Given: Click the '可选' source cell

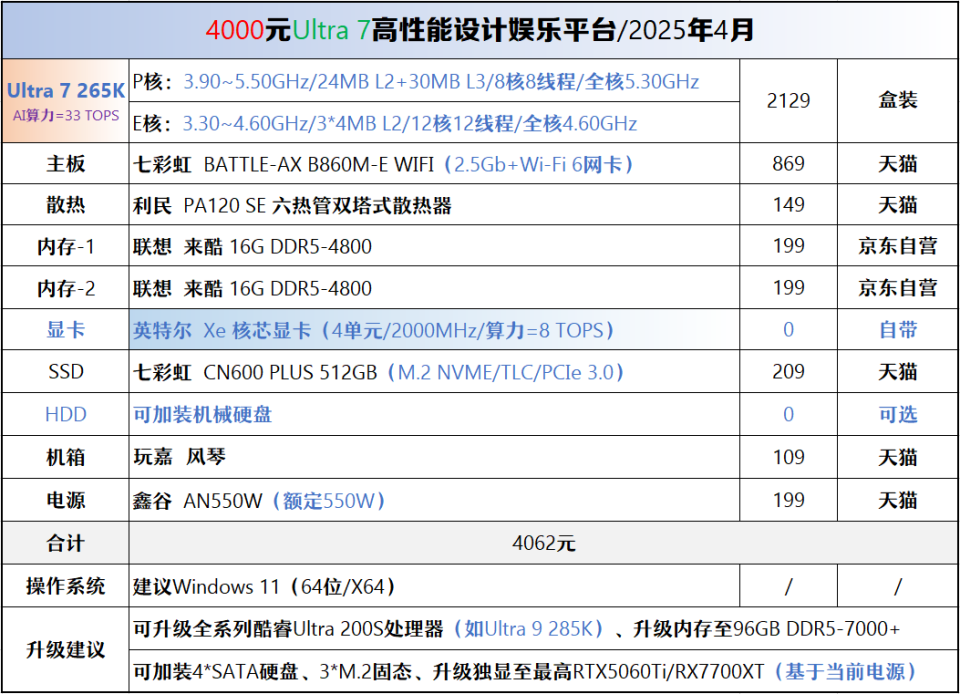Looking at the screenshot, I should click(898, 414).
